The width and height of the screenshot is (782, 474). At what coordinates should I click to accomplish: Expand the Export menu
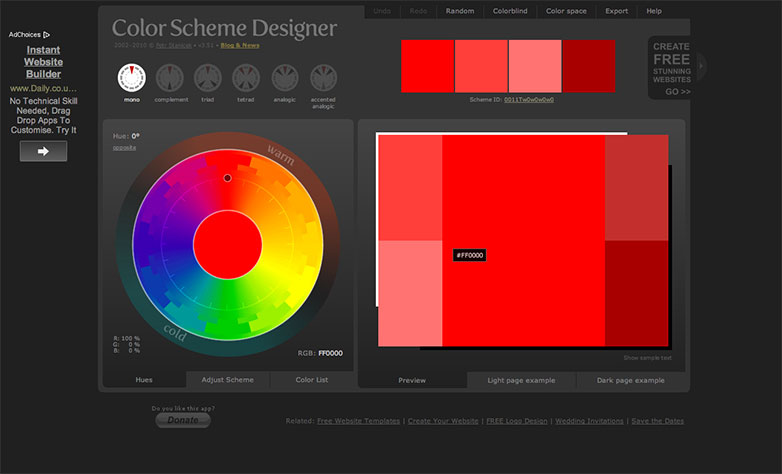[x=617, y=11]
